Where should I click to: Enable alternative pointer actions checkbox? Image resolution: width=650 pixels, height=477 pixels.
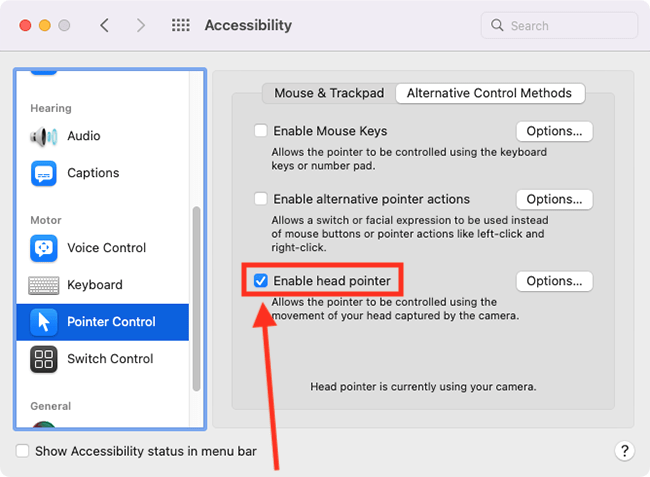pyautogui.click(x=260, y=199)
